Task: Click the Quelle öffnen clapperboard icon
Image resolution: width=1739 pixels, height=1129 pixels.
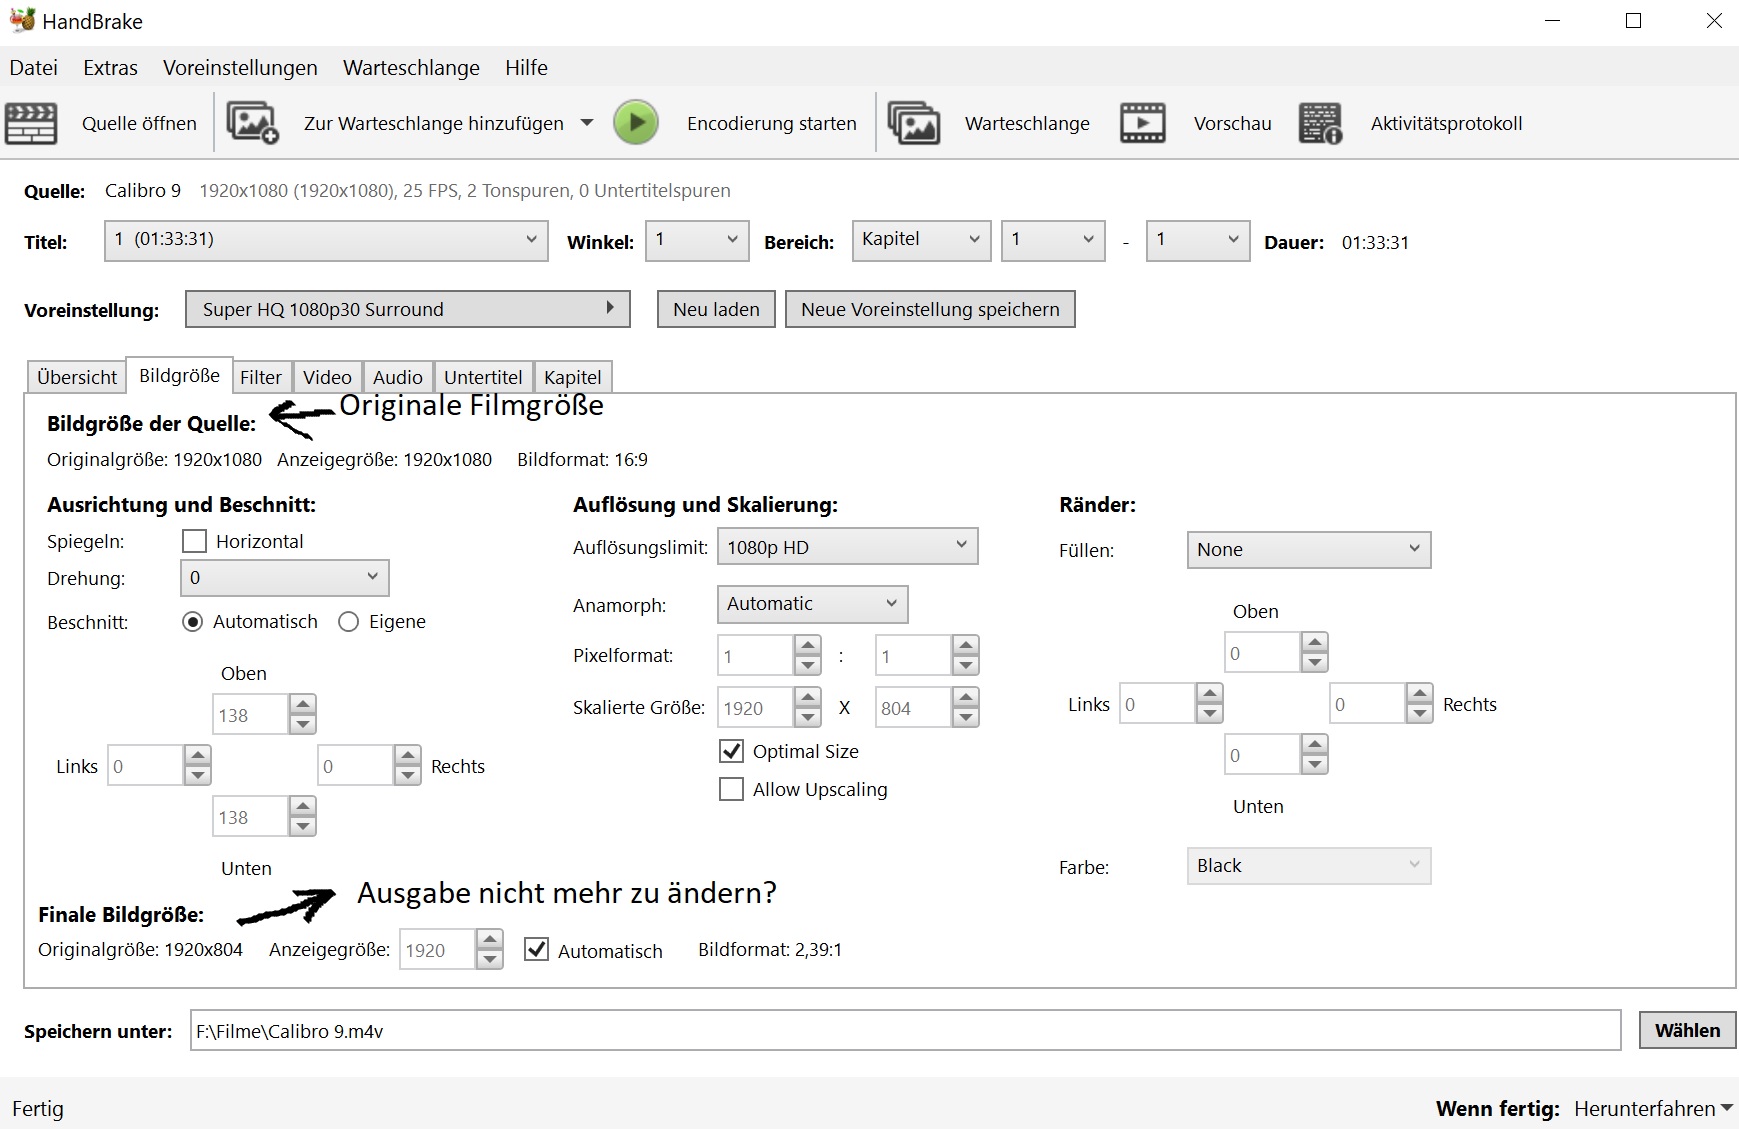Action: pyautogui.click(x=31, y=124)
